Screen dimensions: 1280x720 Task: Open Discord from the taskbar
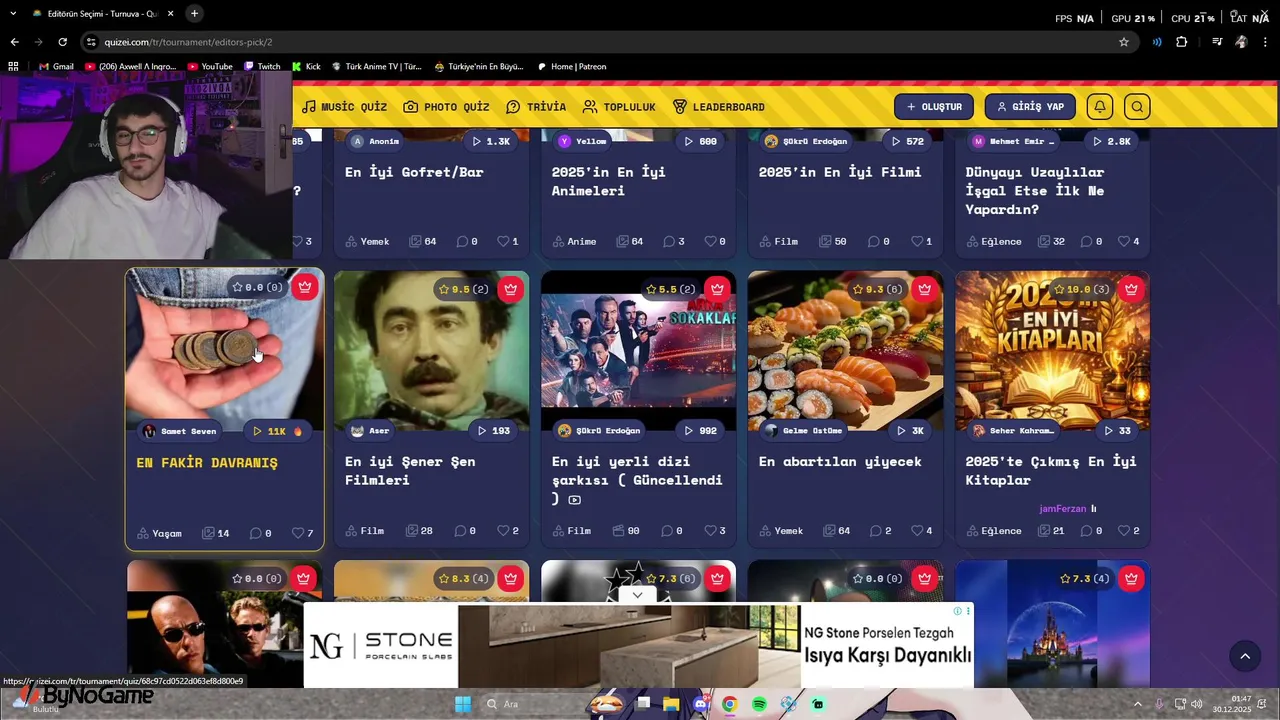(700, 704)
